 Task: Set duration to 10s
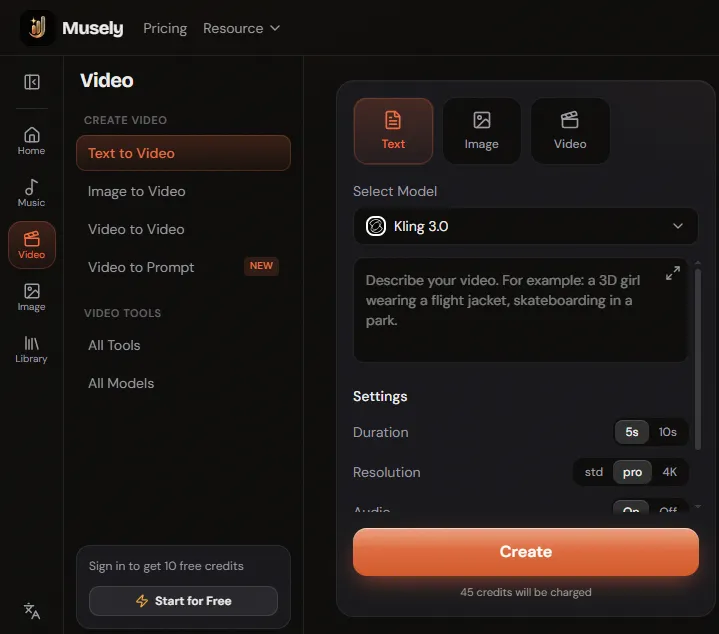coord(668,432)
